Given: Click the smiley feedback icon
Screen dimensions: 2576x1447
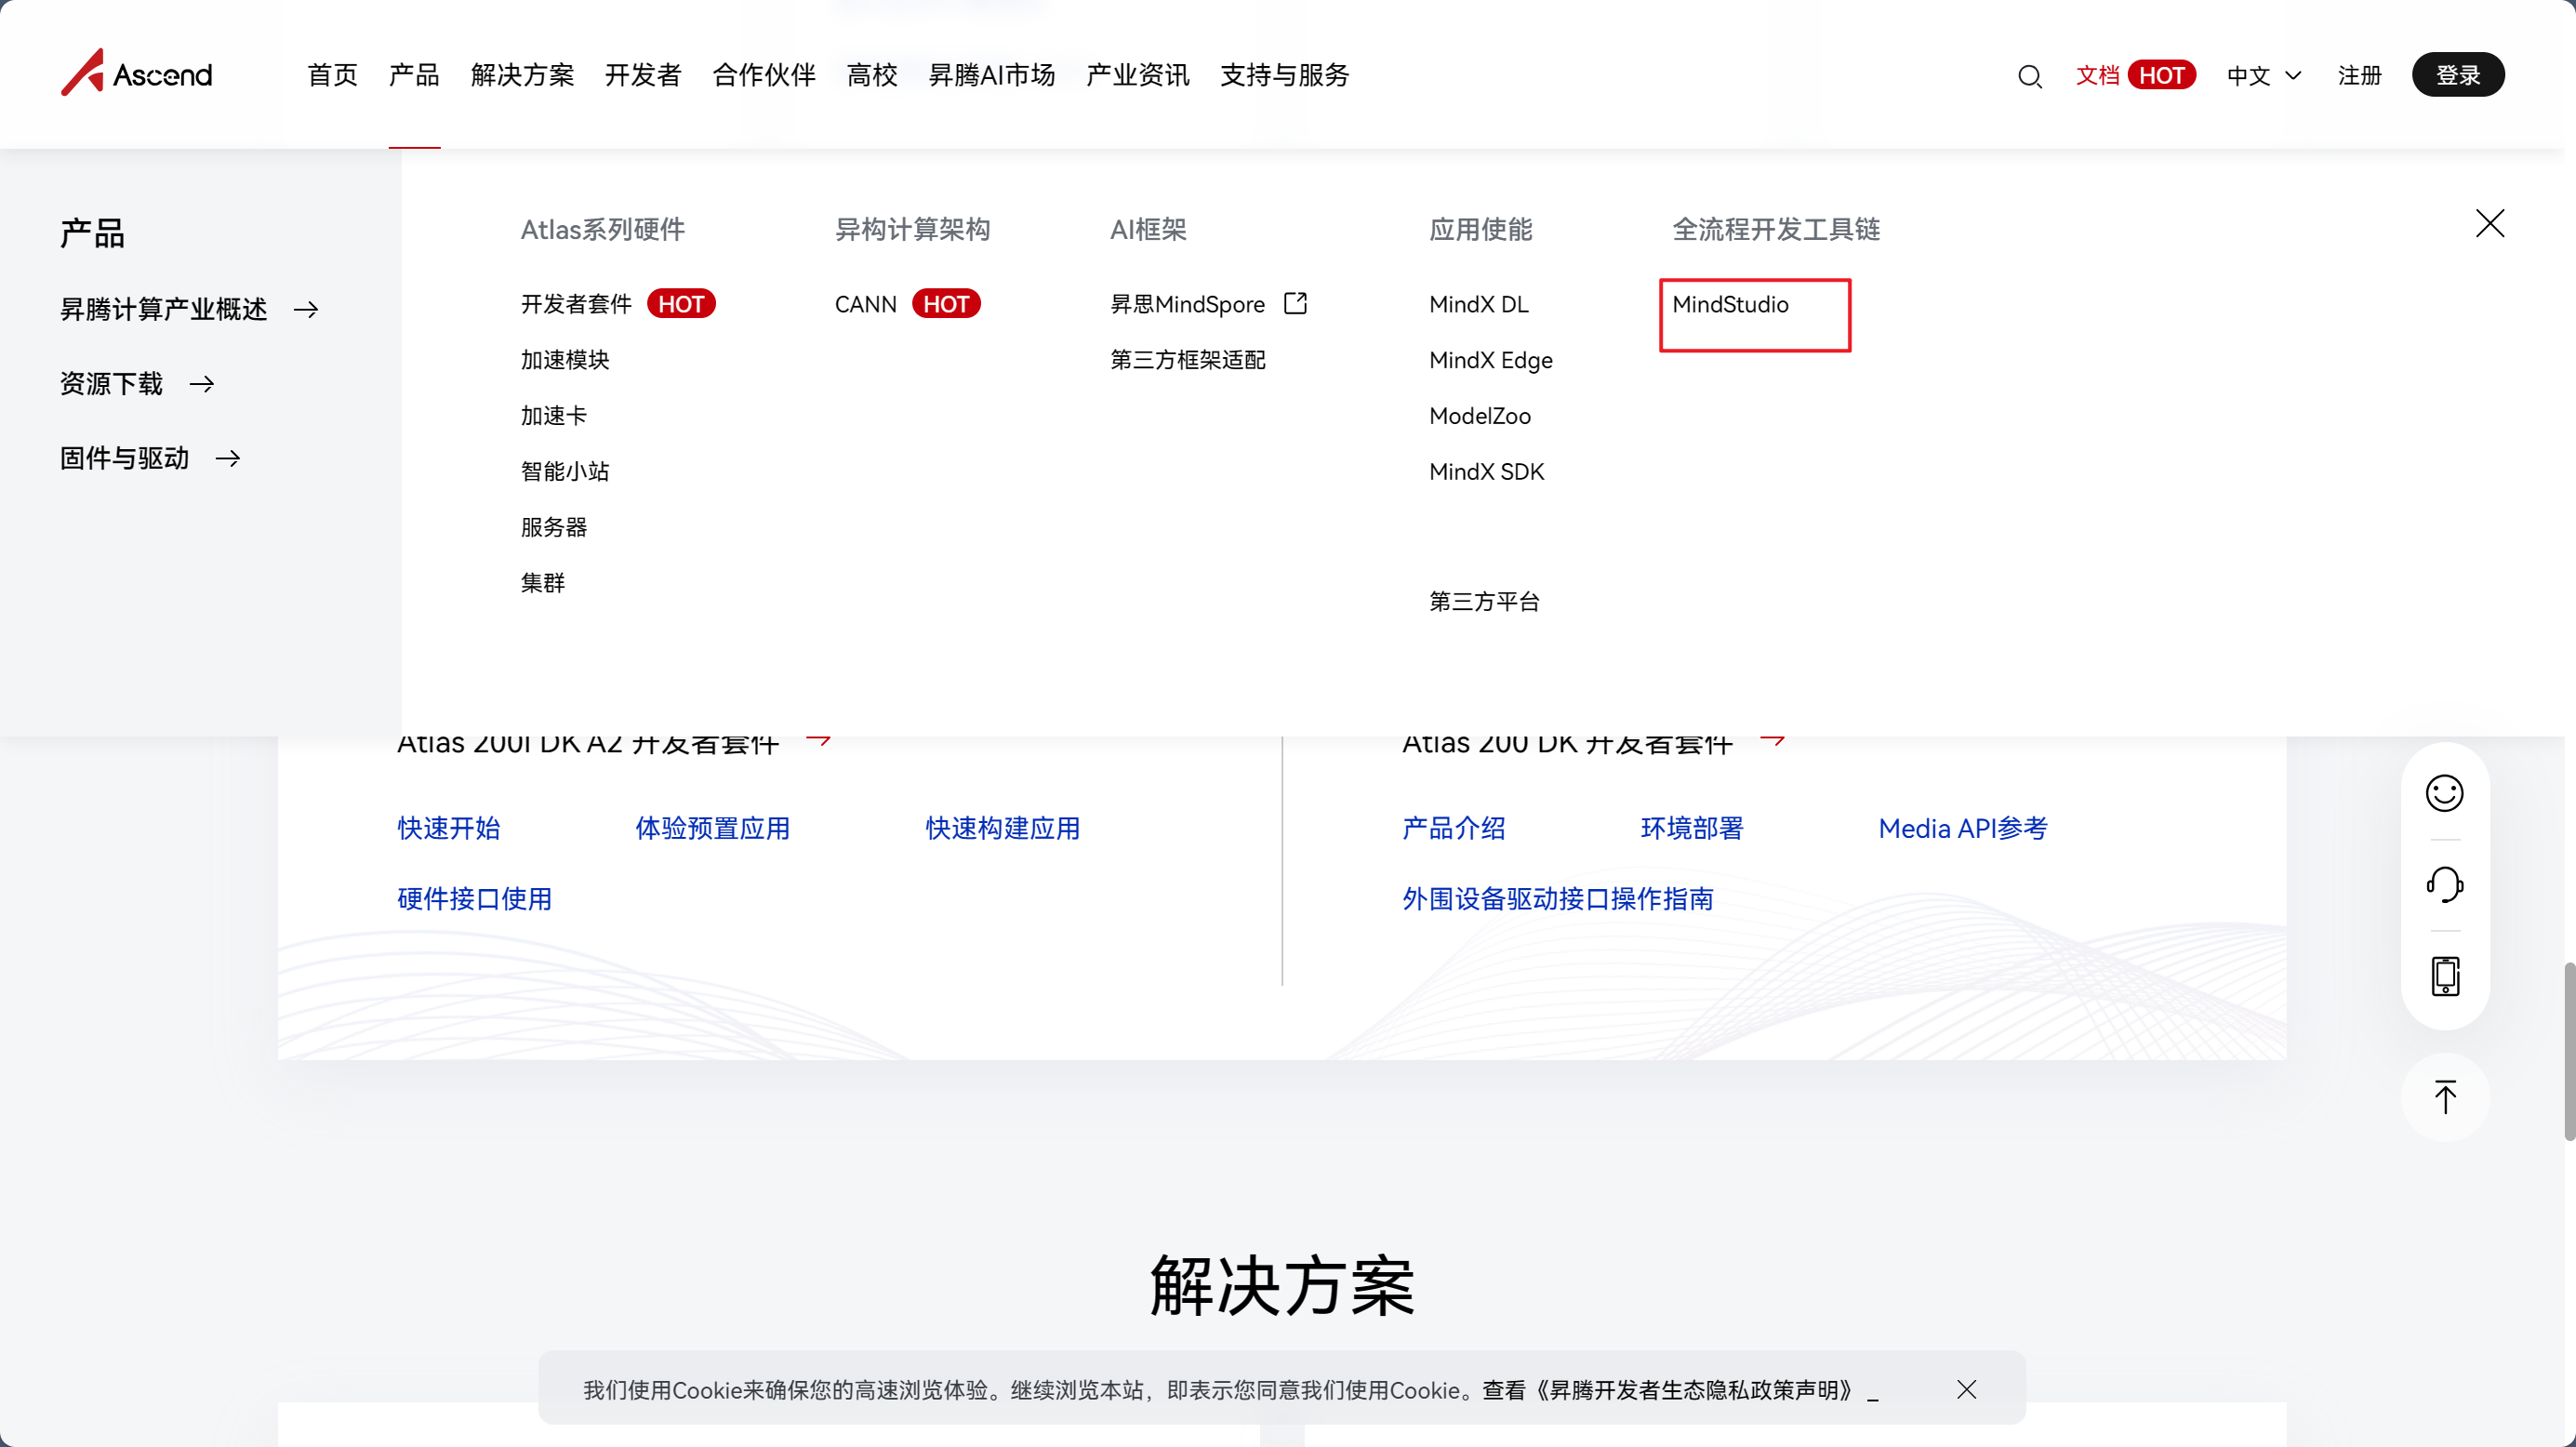Looking at the screenshot, I should 2444,793.
